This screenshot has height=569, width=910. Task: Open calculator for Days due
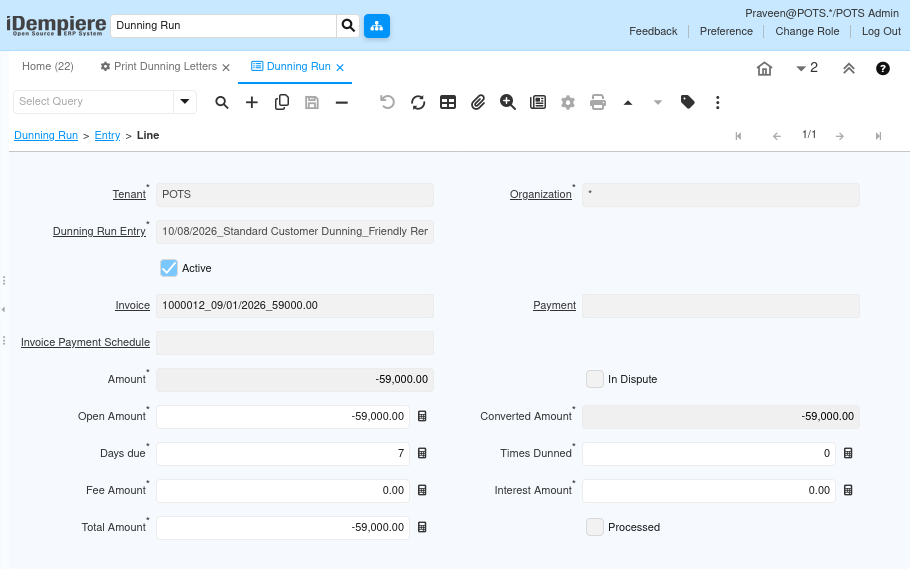[x=422, y=453]
